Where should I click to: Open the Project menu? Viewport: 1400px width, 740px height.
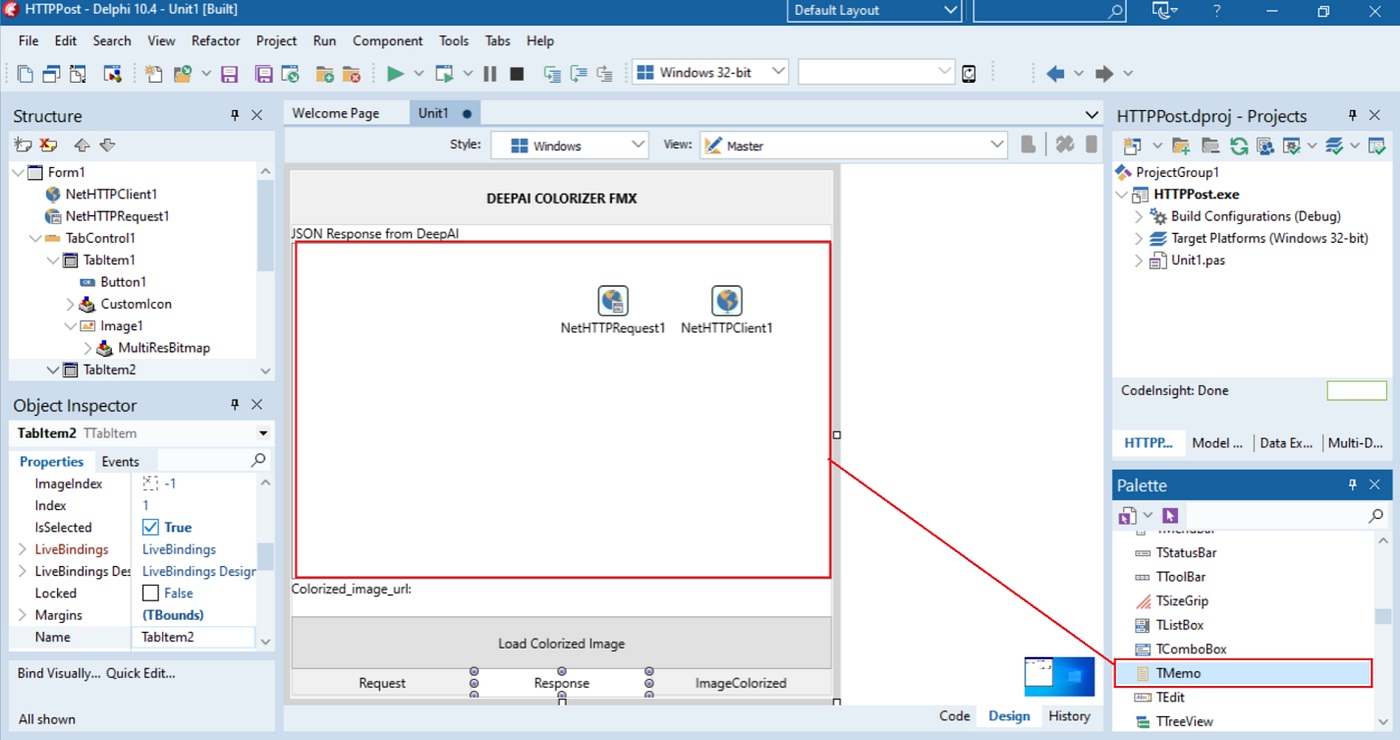tap(276, 41)
